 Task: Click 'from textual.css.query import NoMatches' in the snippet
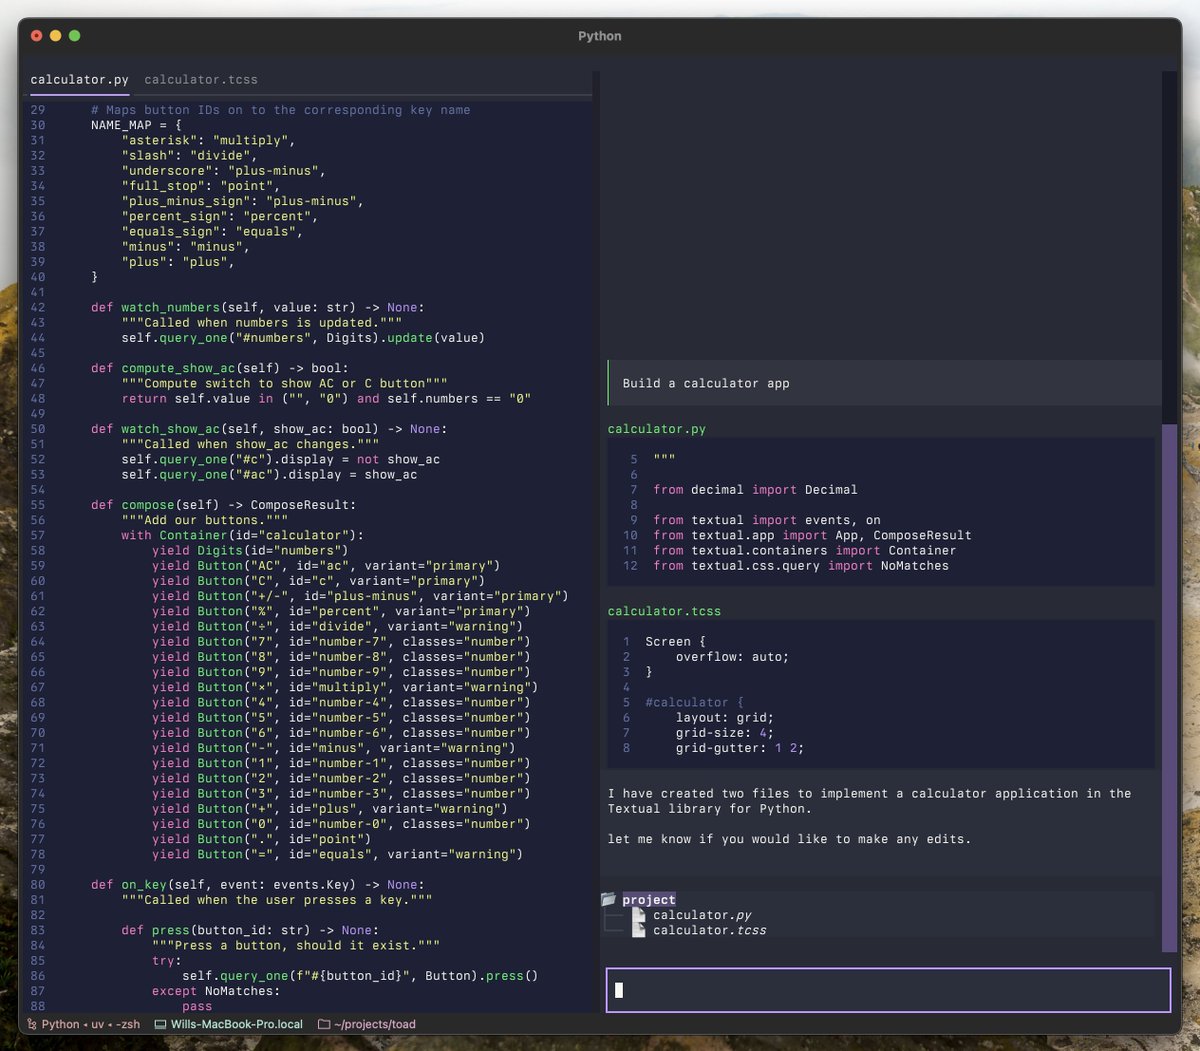(801, 566)
